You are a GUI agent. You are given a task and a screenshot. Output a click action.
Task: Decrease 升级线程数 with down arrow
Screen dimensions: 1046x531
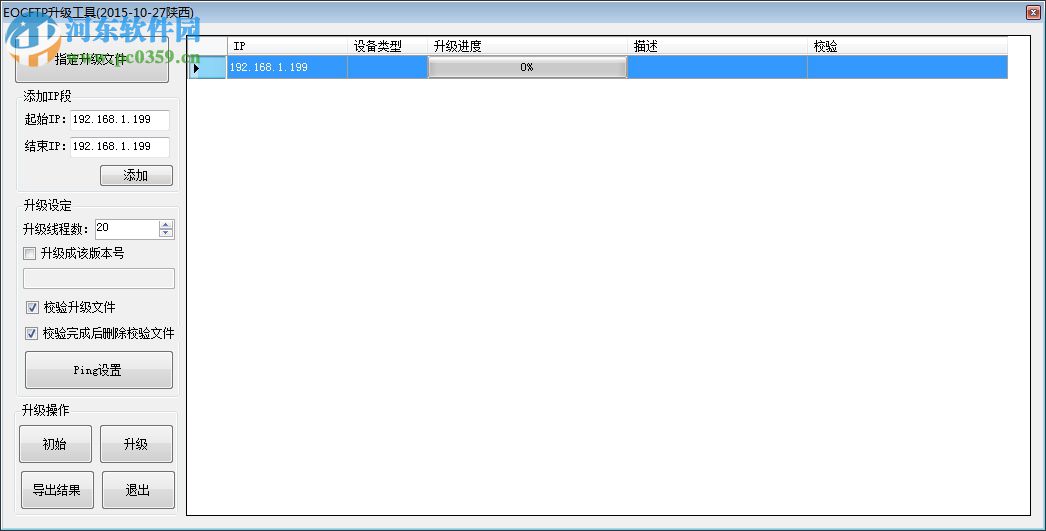pyautogui.click(x=166, y=233)
